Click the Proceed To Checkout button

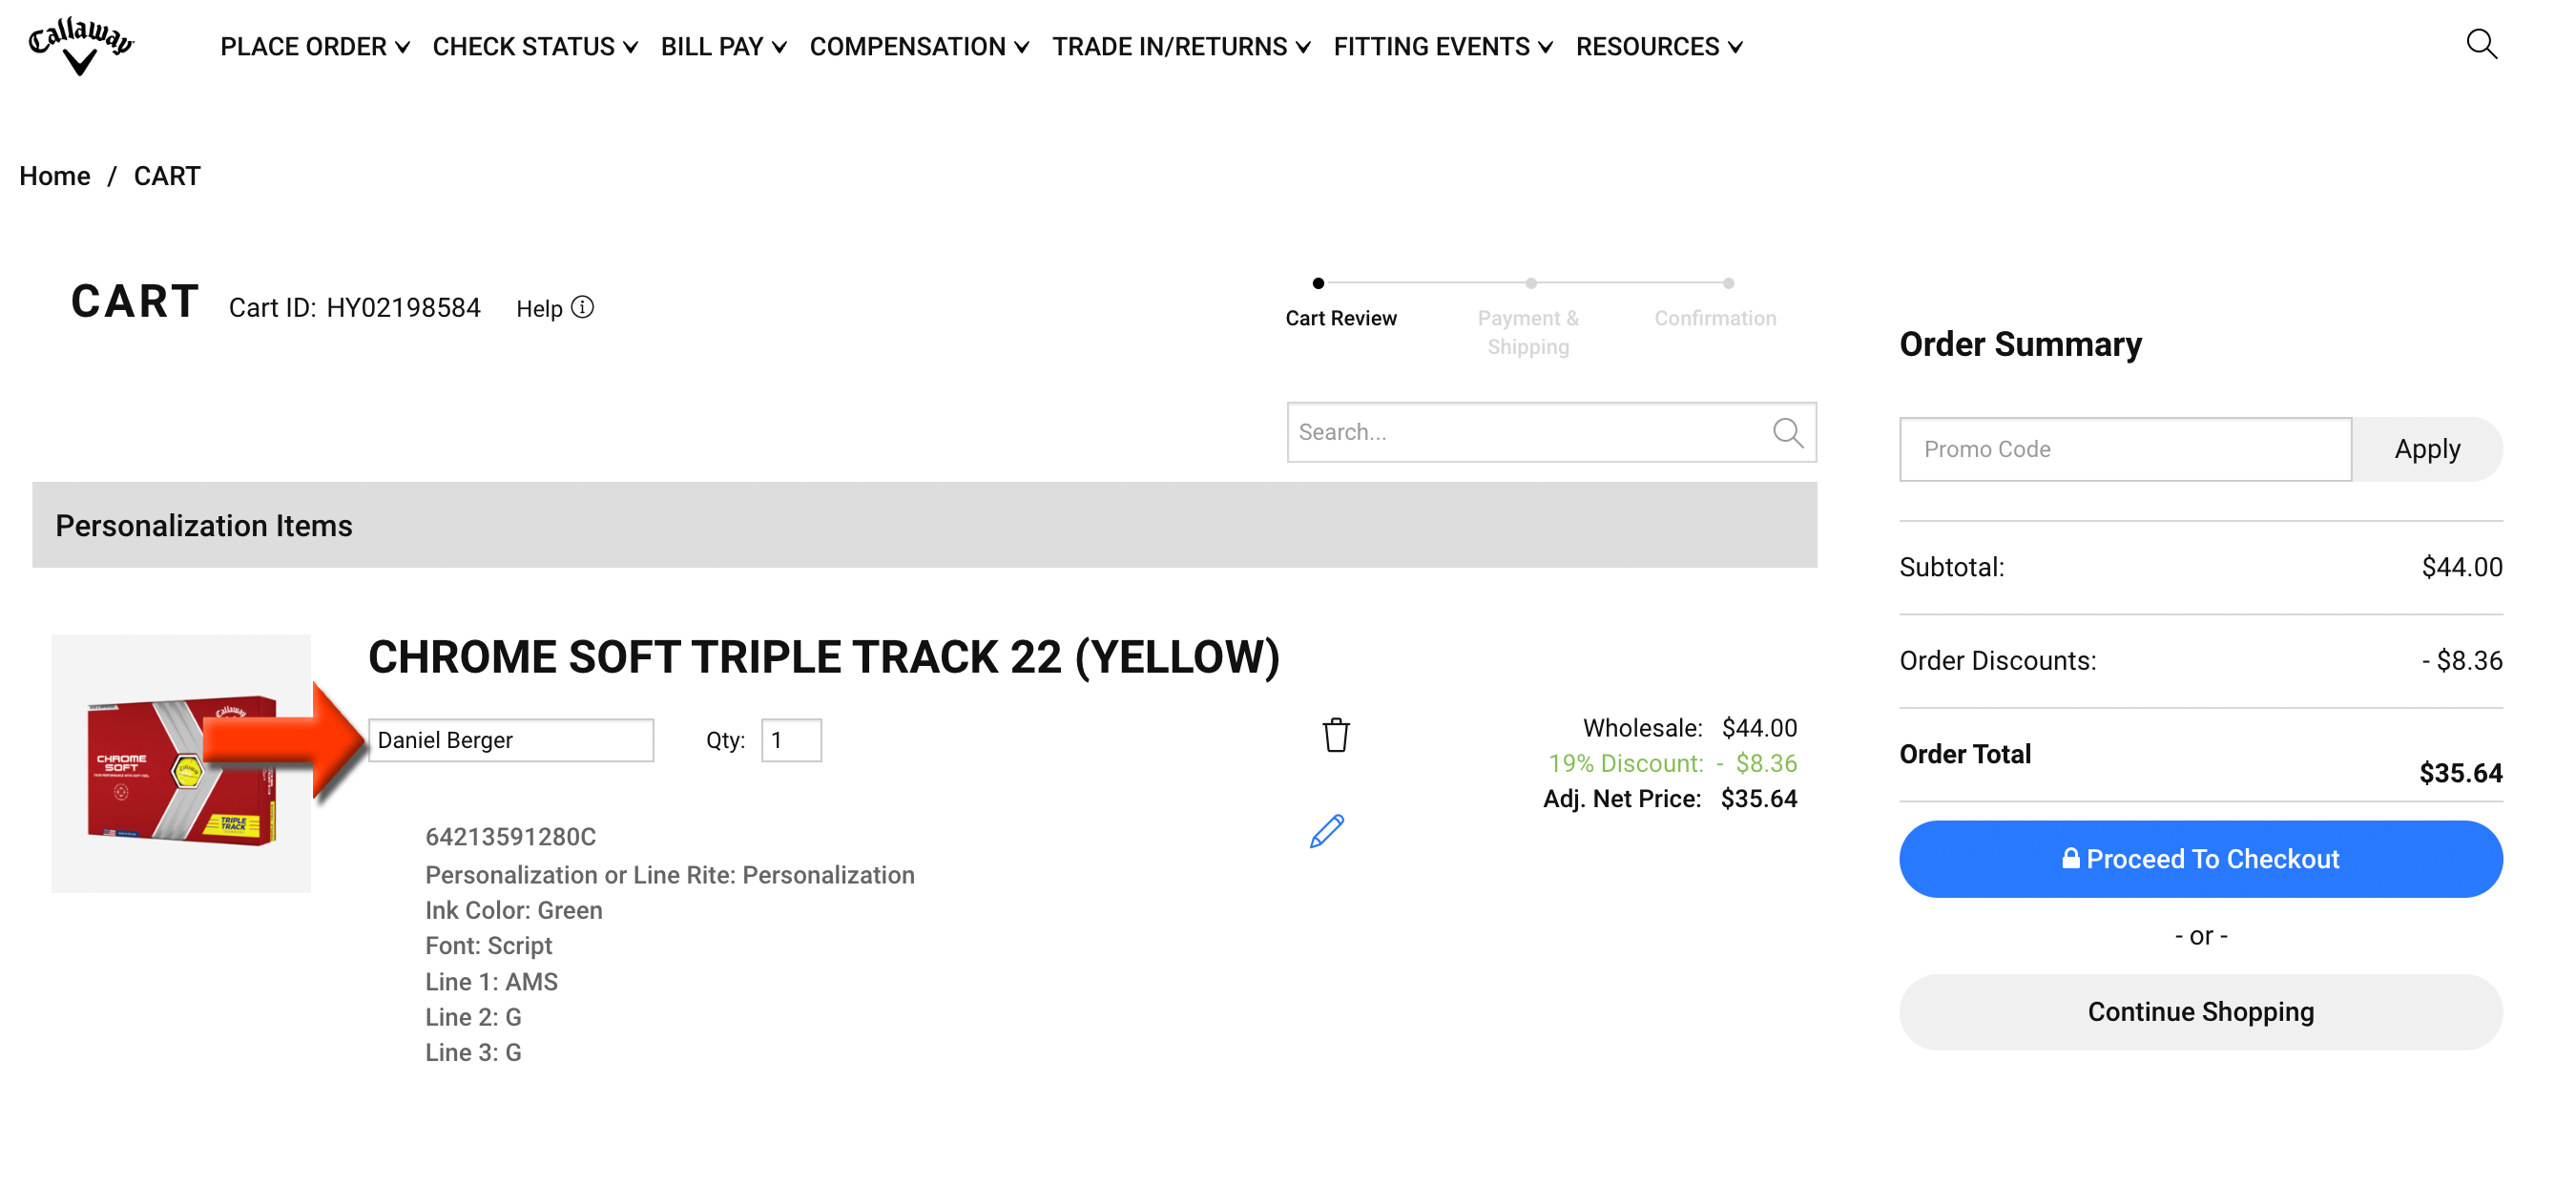point(2200,859)
